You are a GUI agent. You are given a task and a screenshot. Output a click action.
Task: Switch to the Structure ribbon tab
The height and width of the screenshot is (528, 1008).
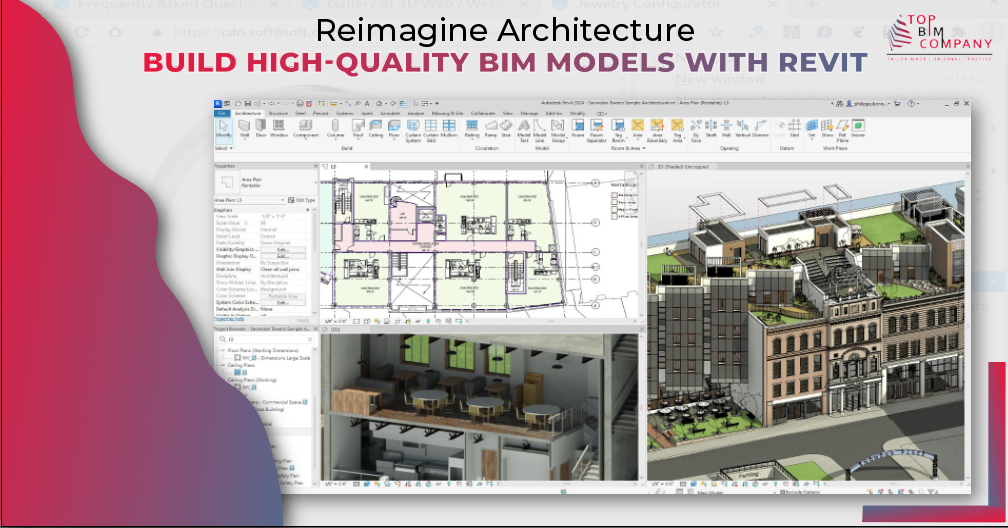coord(278,113)
